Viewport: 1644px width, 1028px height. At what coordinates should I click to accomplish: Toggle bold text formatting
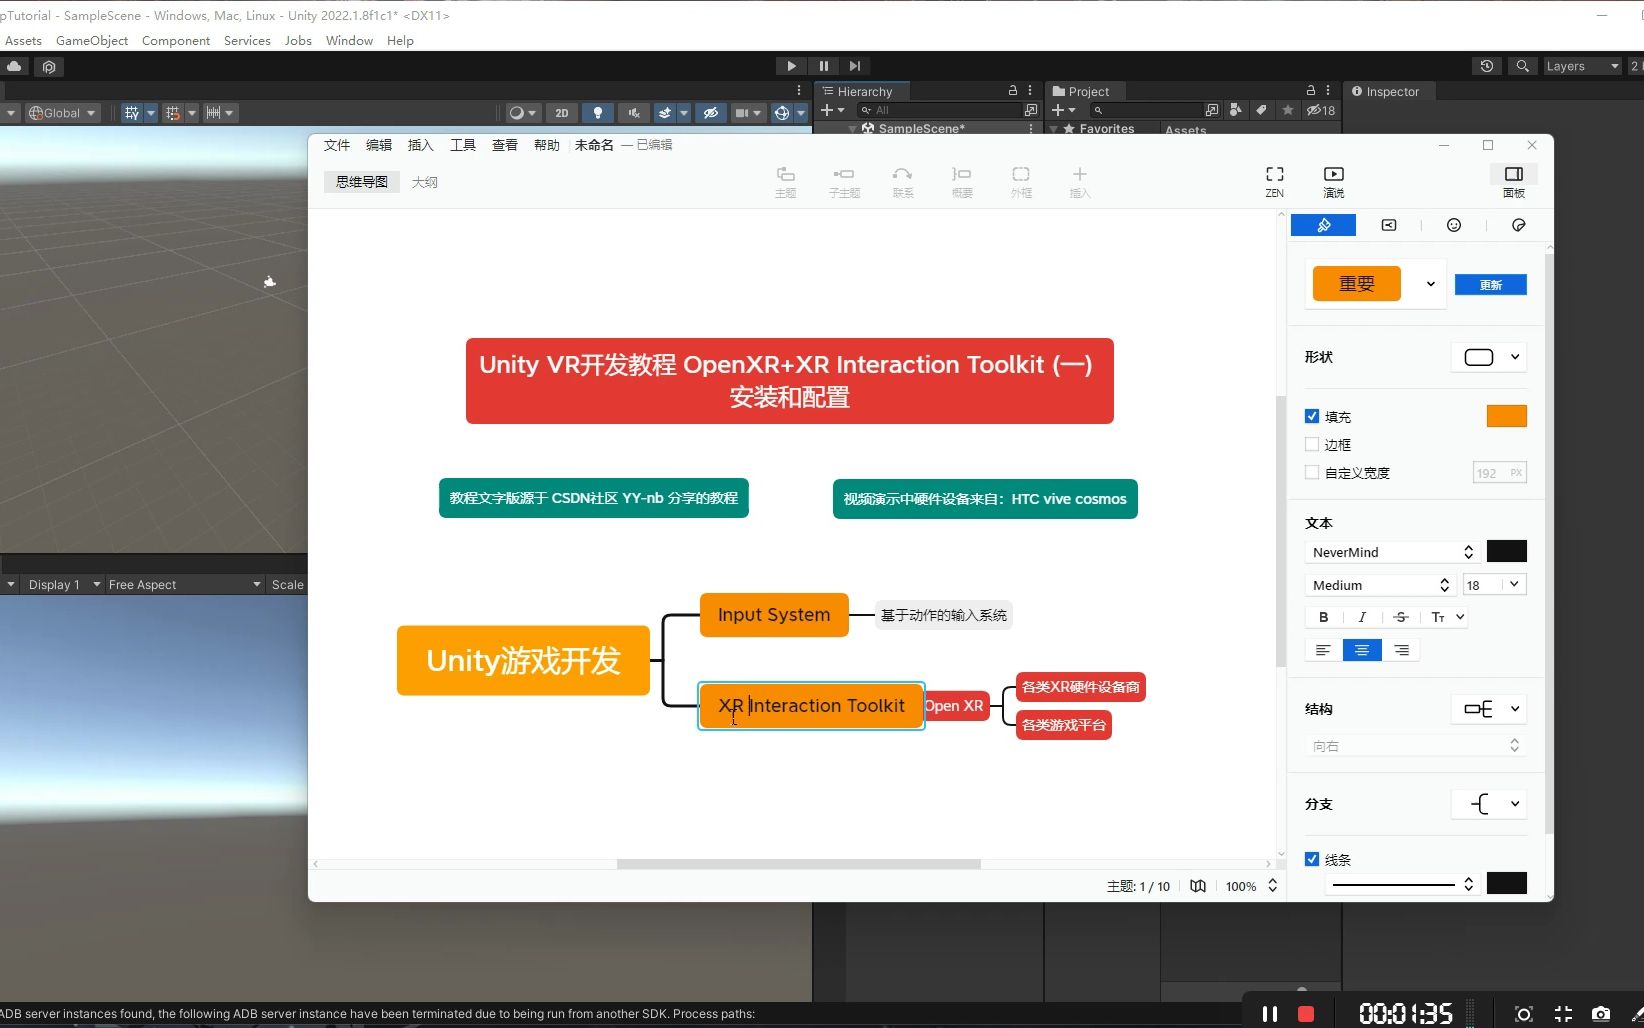point(1323,617)
